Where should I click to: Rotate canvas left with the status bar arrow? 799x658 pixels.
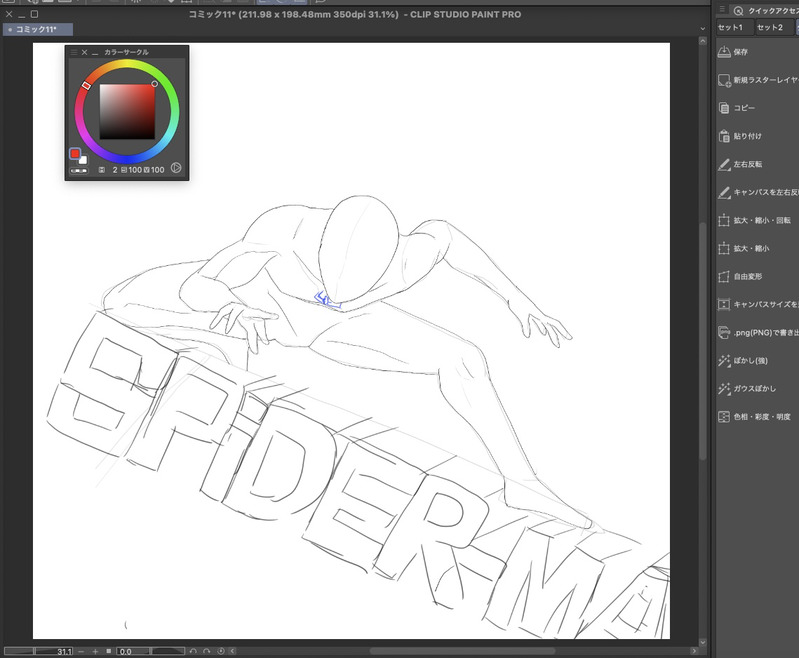(x=193, y=651)
